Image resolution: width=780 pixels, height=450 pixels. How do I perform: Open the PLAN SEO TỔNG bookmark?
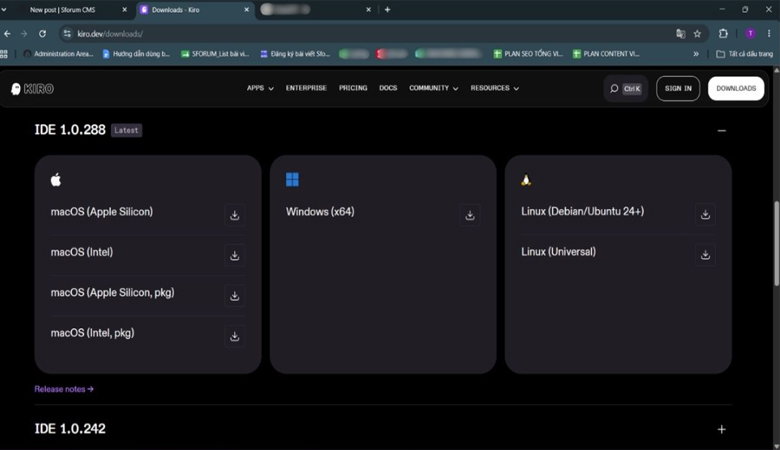click(x=528, y=54)
